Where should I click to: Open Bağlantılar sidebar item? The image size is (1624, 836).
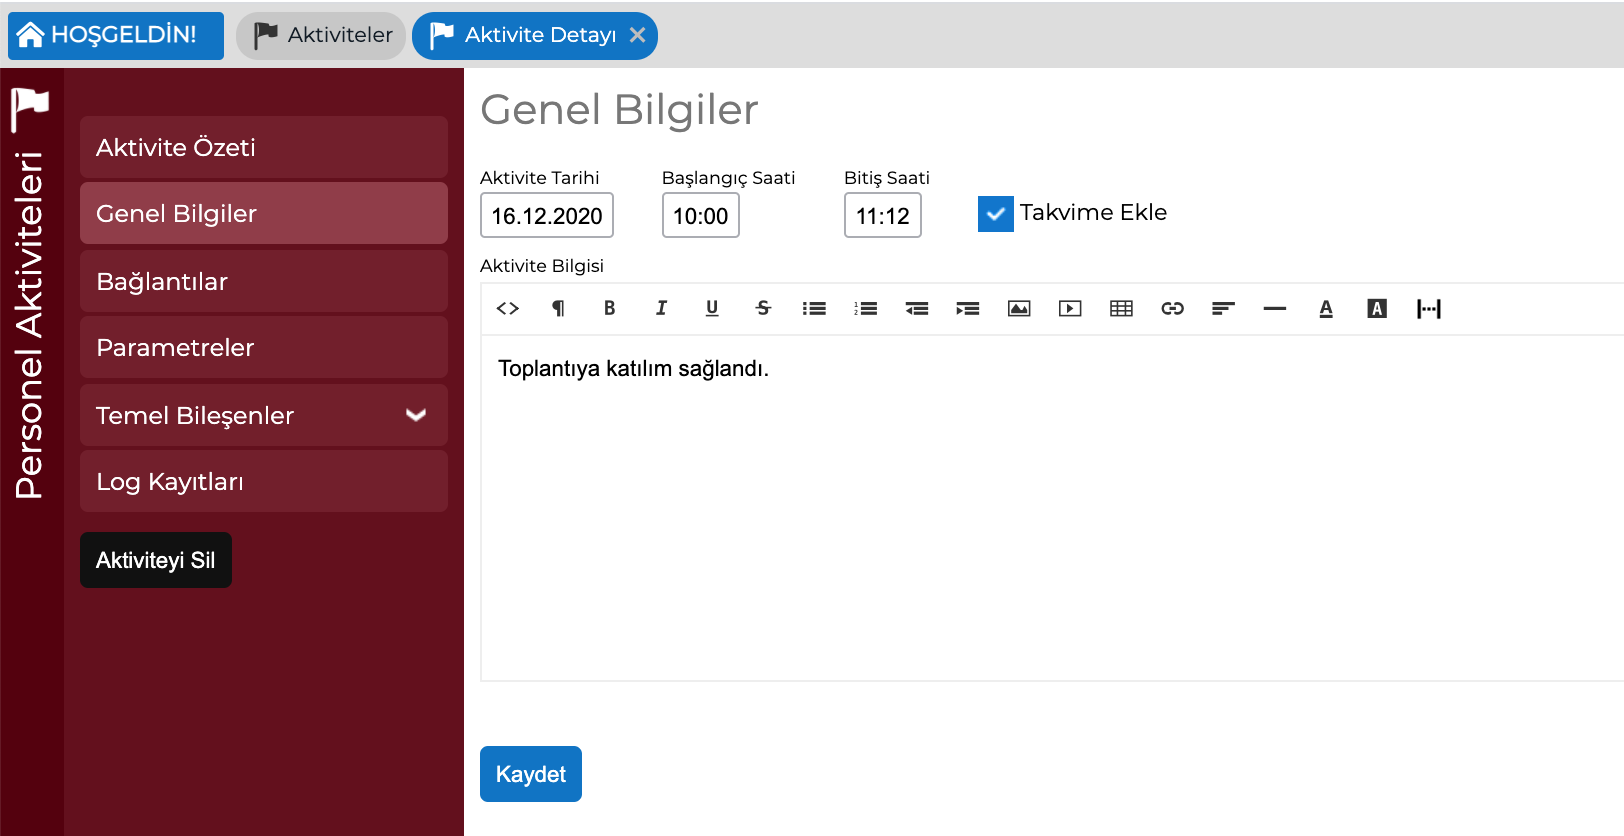point(264,281)
